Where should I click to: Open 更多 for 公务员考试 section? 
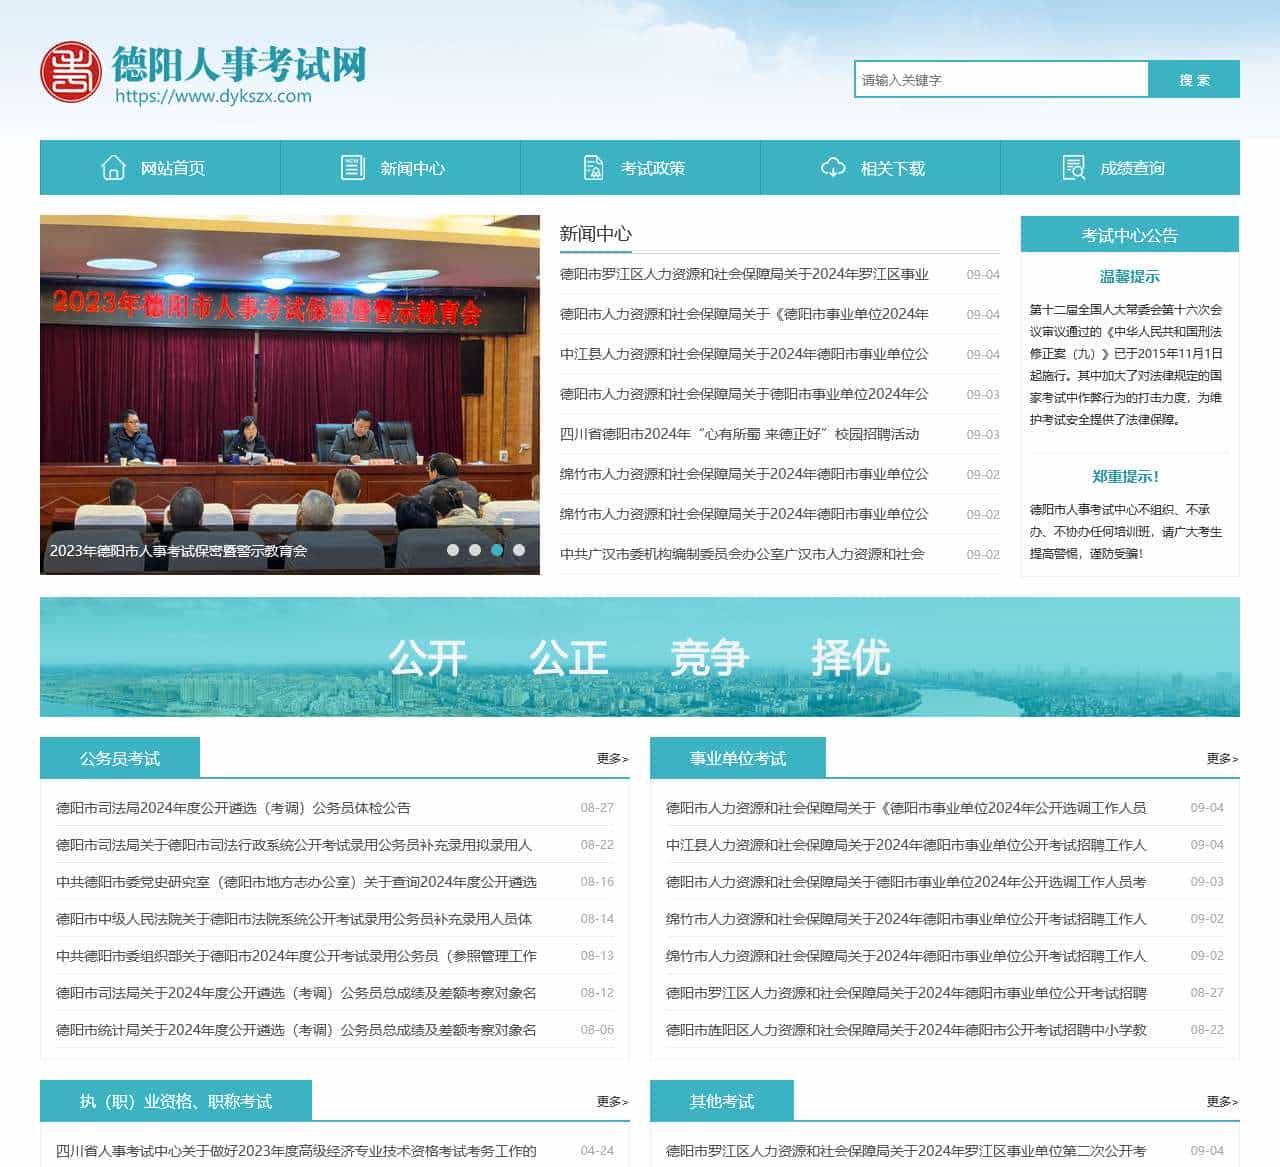pos(611,758)
